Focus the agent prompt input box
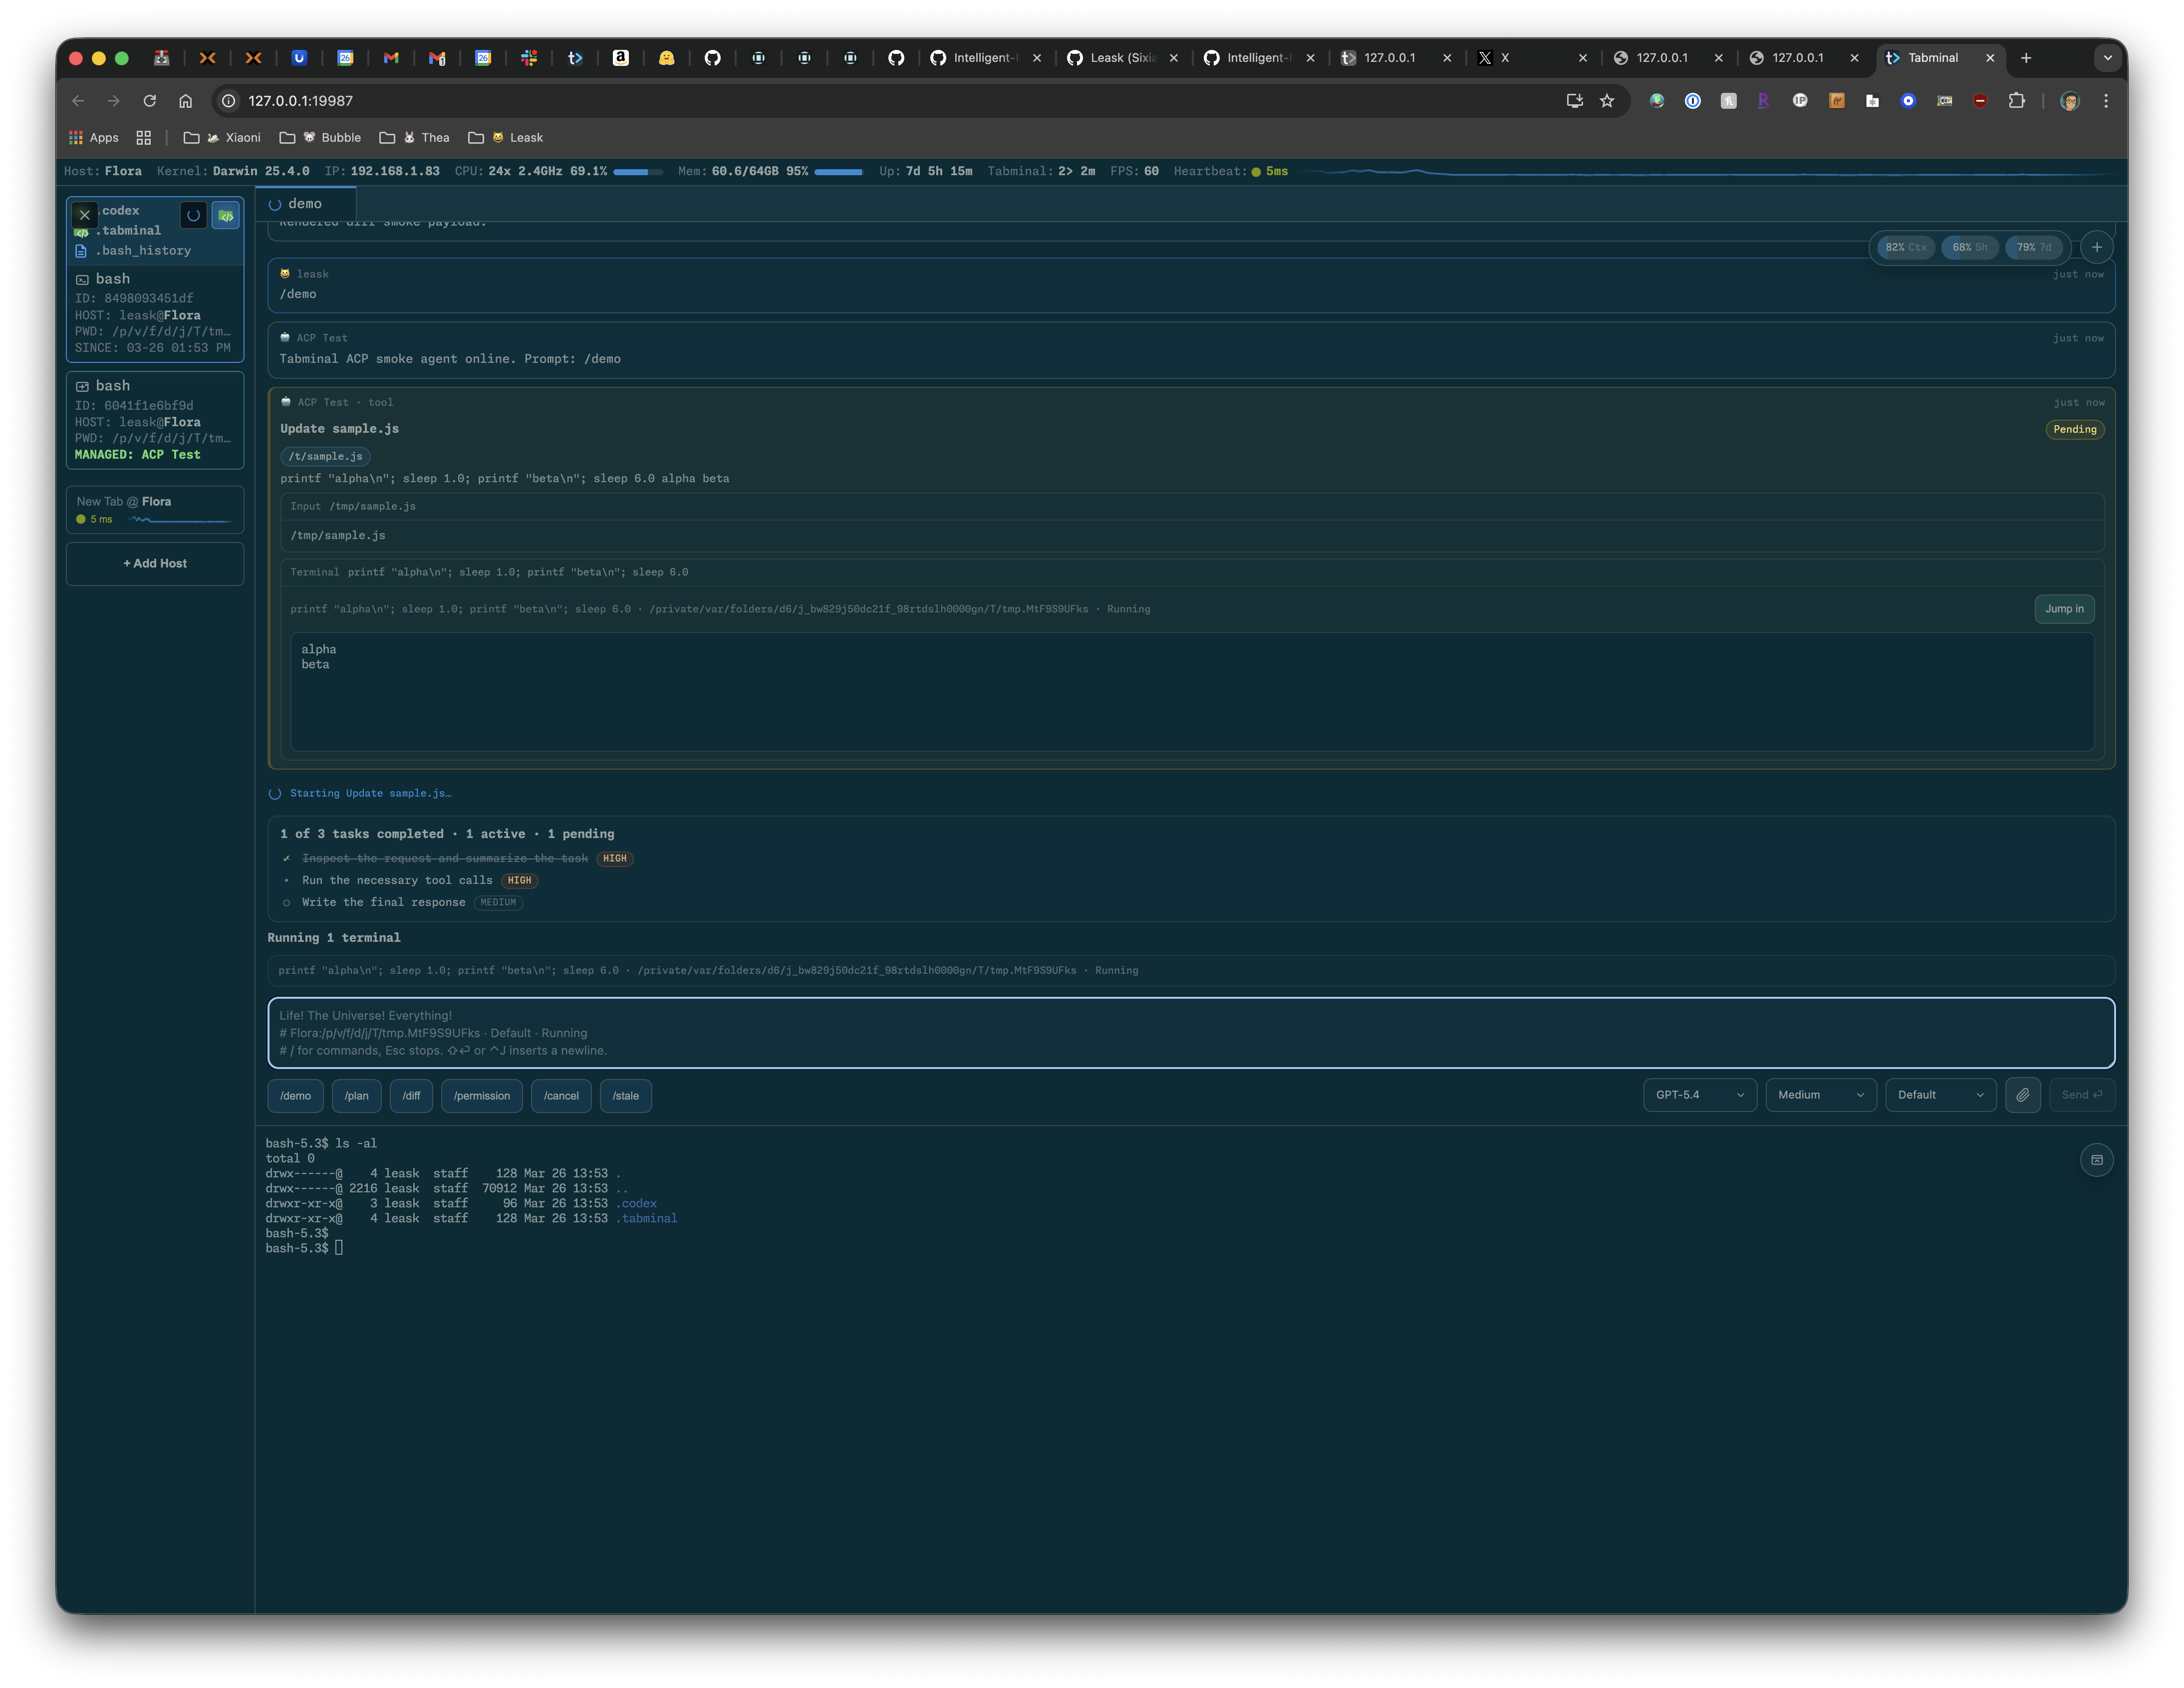Viewport: 2184px width, 1688px height. pyautogui.click(x=1190, y=1033)
